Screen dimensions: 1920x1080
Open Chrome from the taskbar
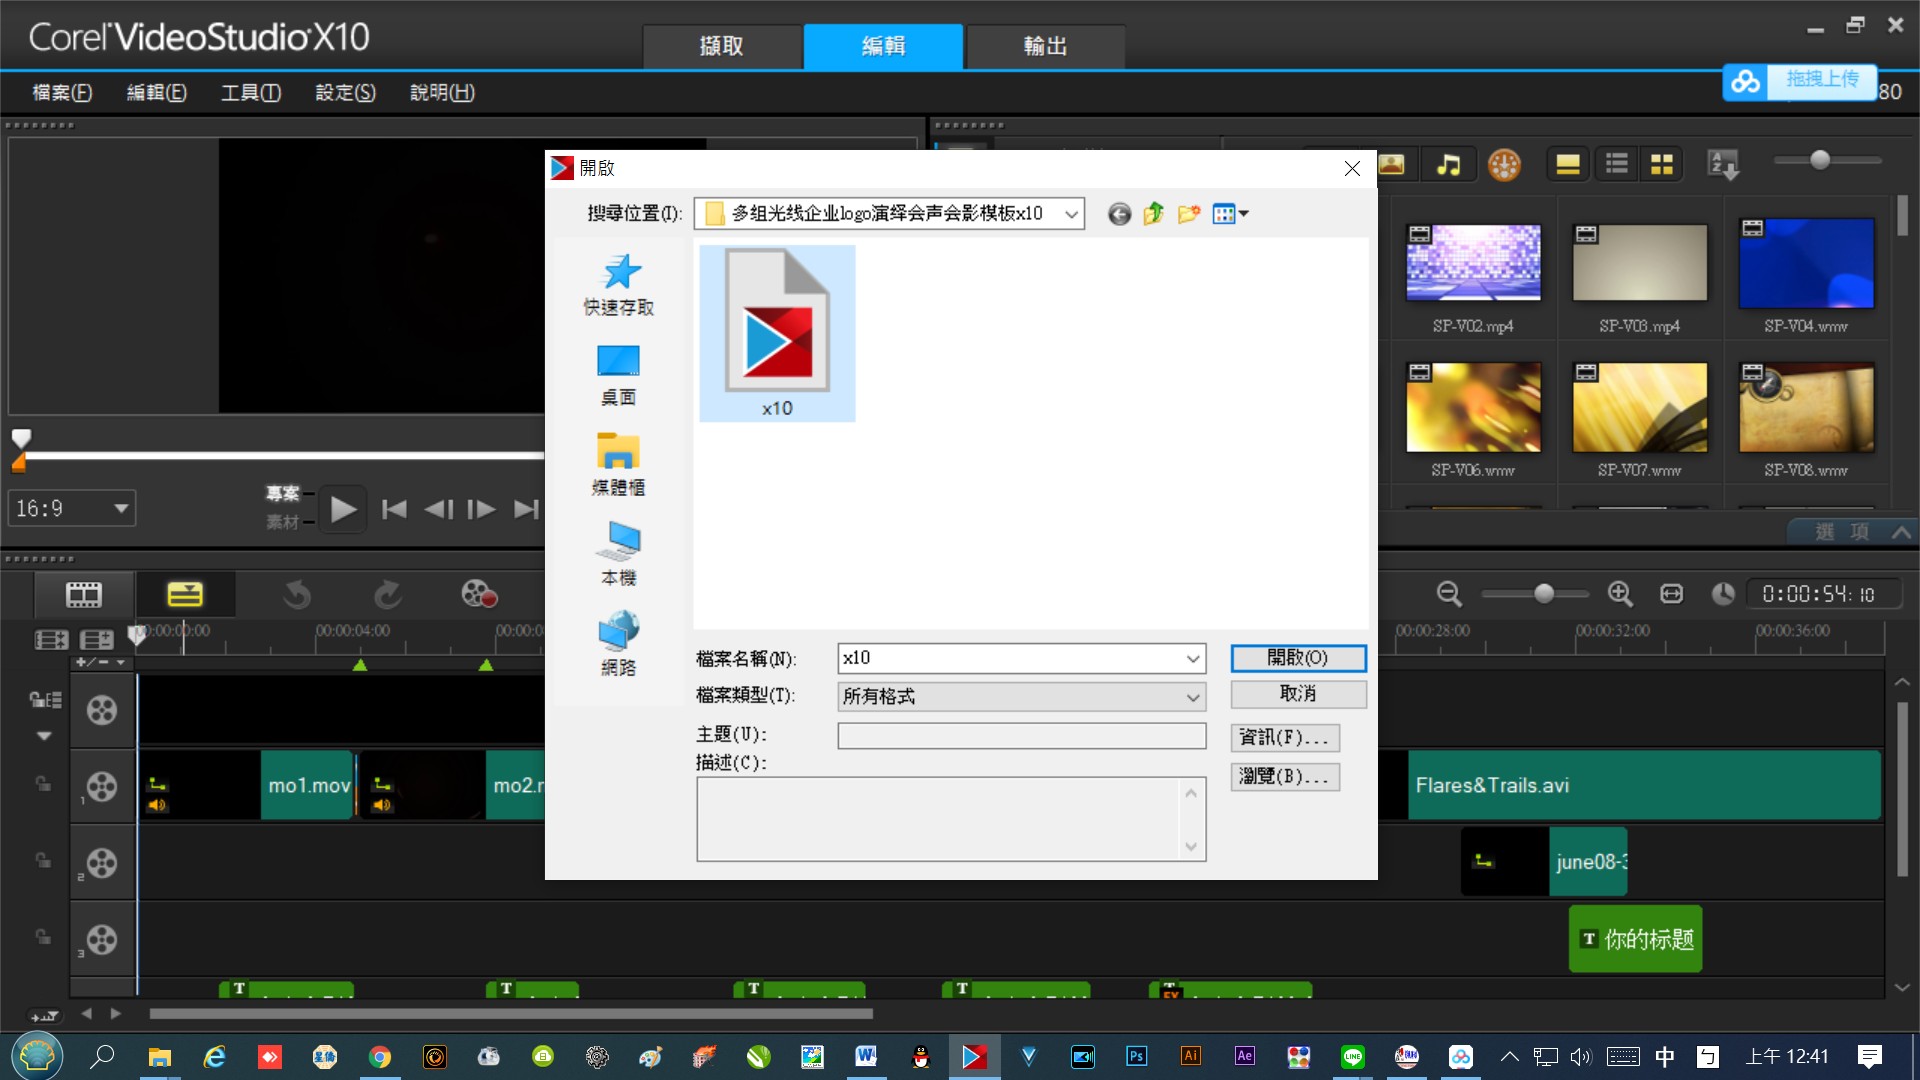point(380,1057)
